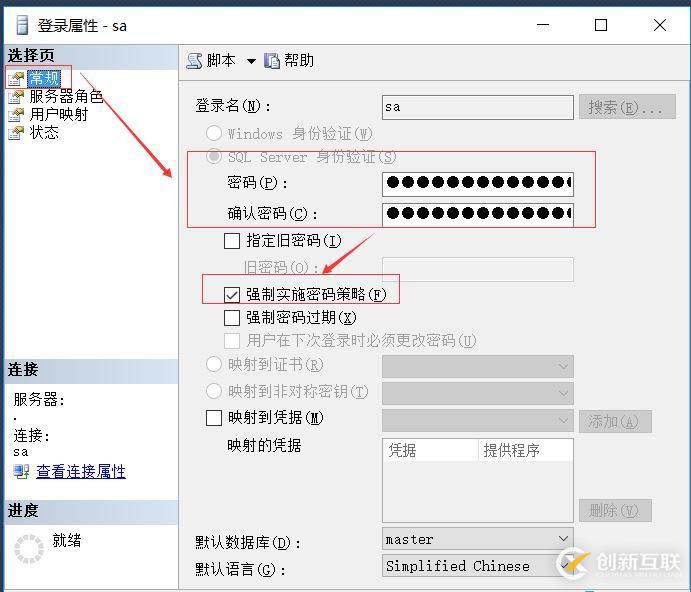Viewport: 691px width, 592px height.
Task: Select 映射到证书 radio button
Action: 214,364
